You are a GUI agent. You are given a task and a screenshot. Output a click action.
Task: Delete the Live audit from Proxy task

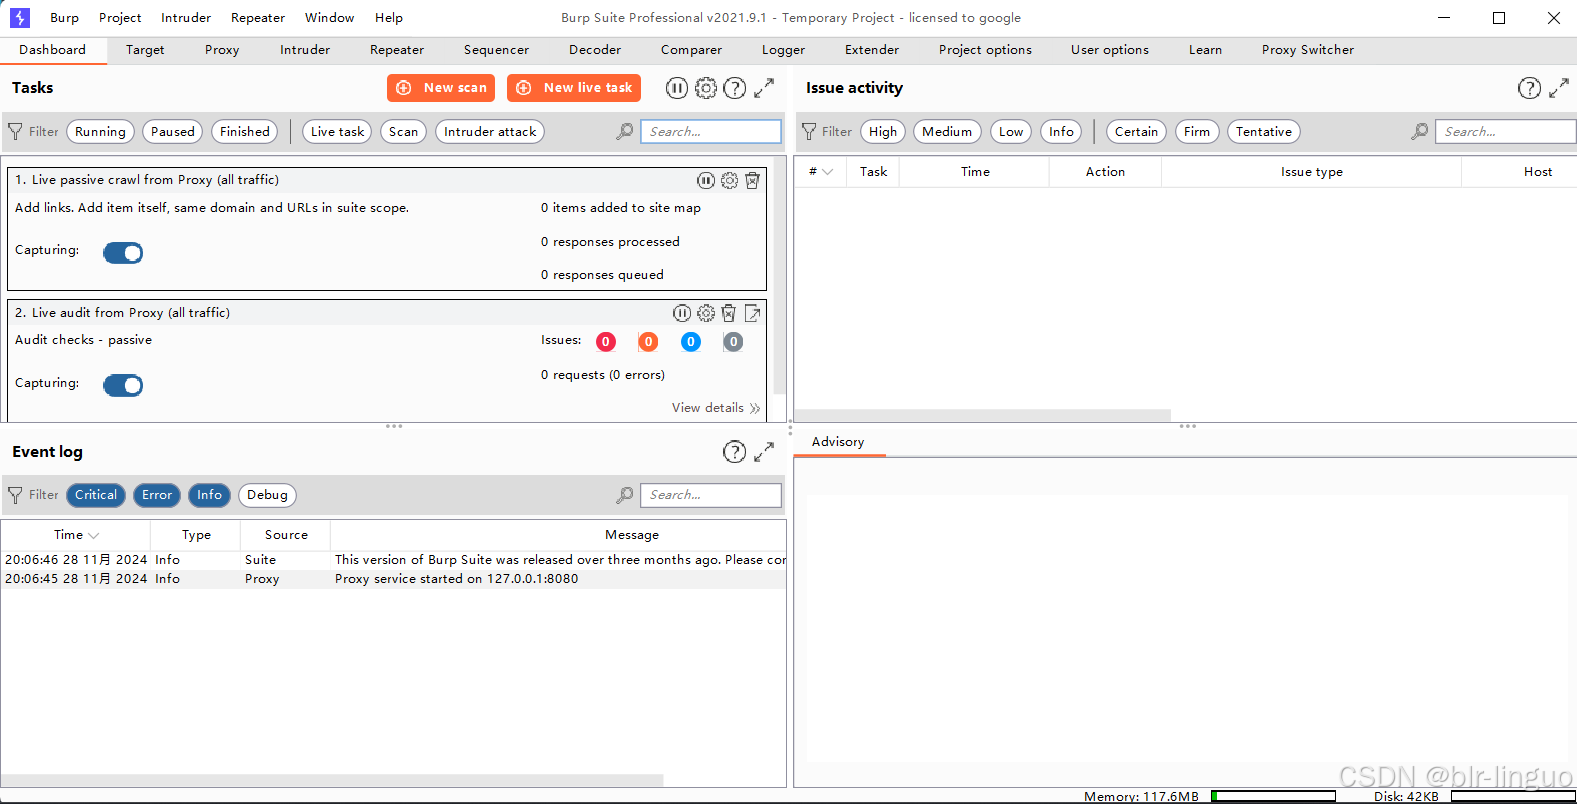coord(729,313)
